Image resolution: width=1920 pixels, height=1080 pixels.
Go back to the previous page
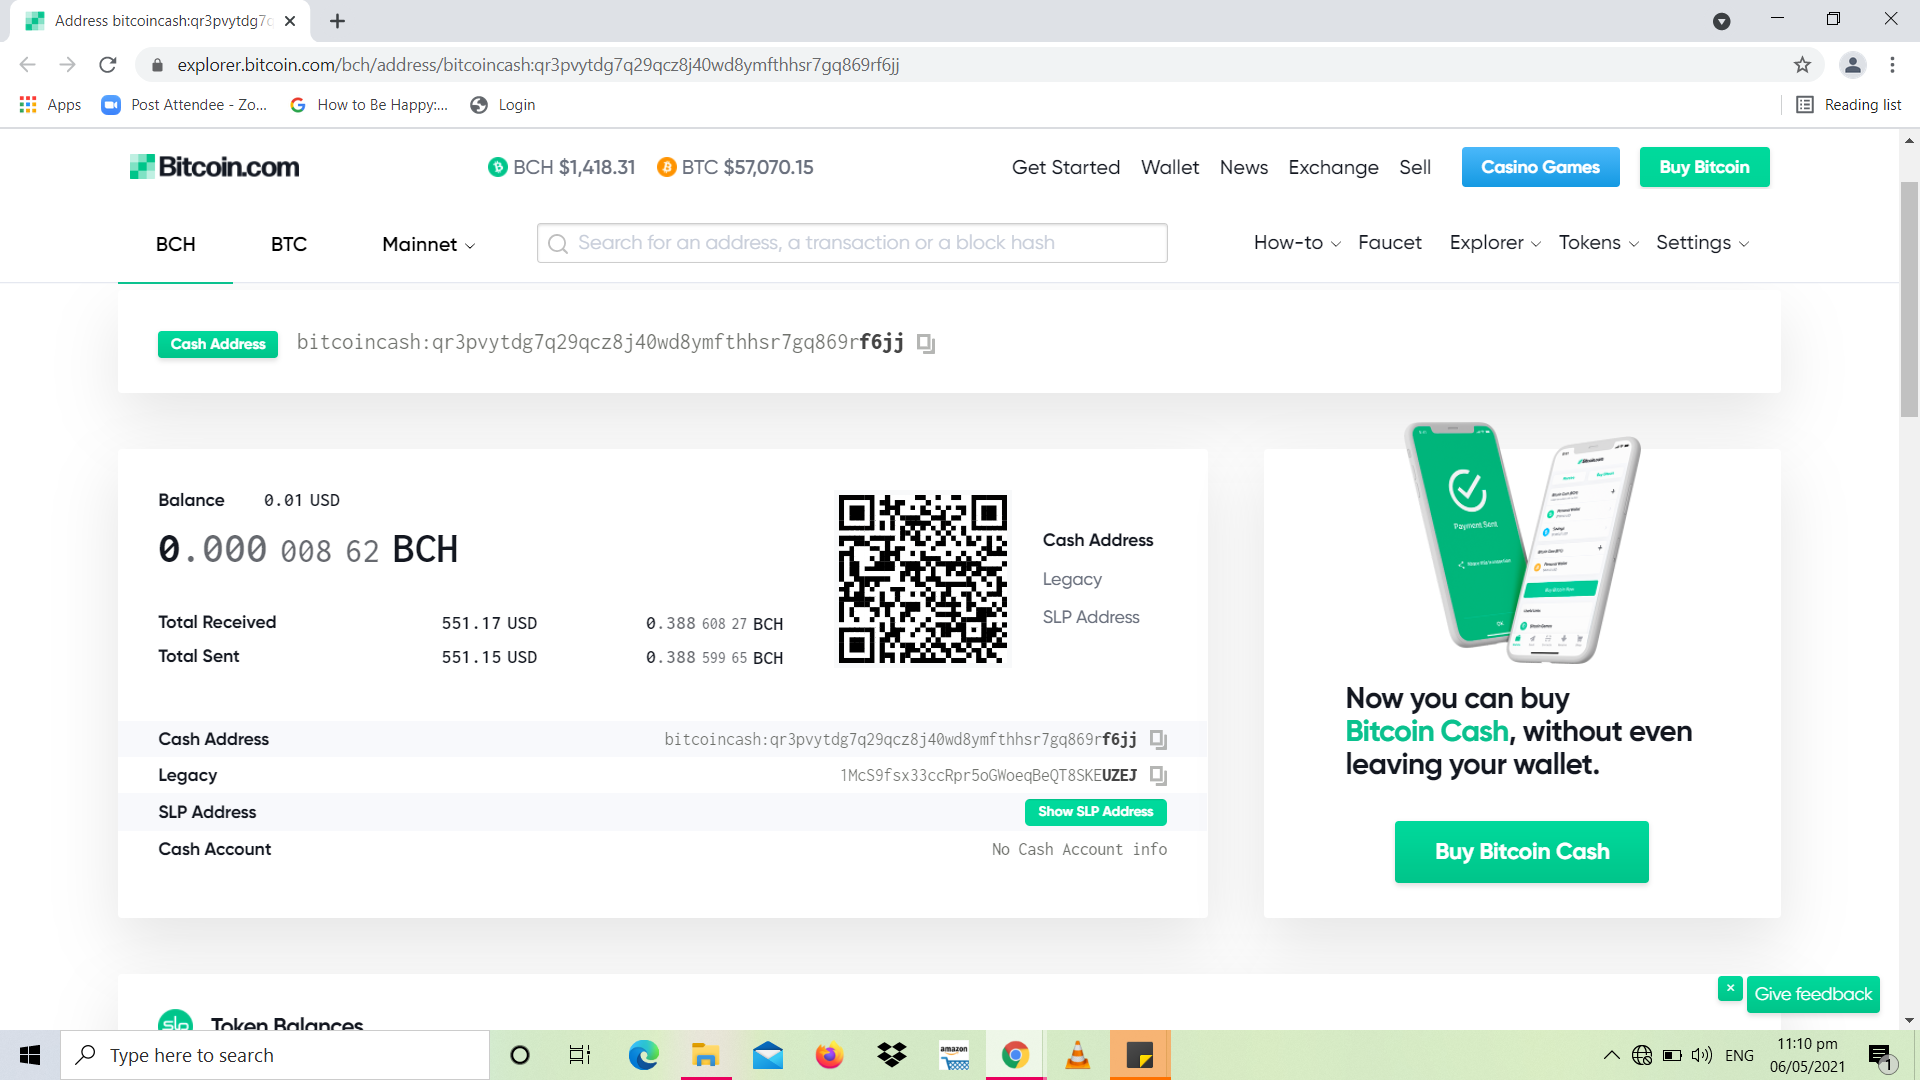tap(27, 65)
